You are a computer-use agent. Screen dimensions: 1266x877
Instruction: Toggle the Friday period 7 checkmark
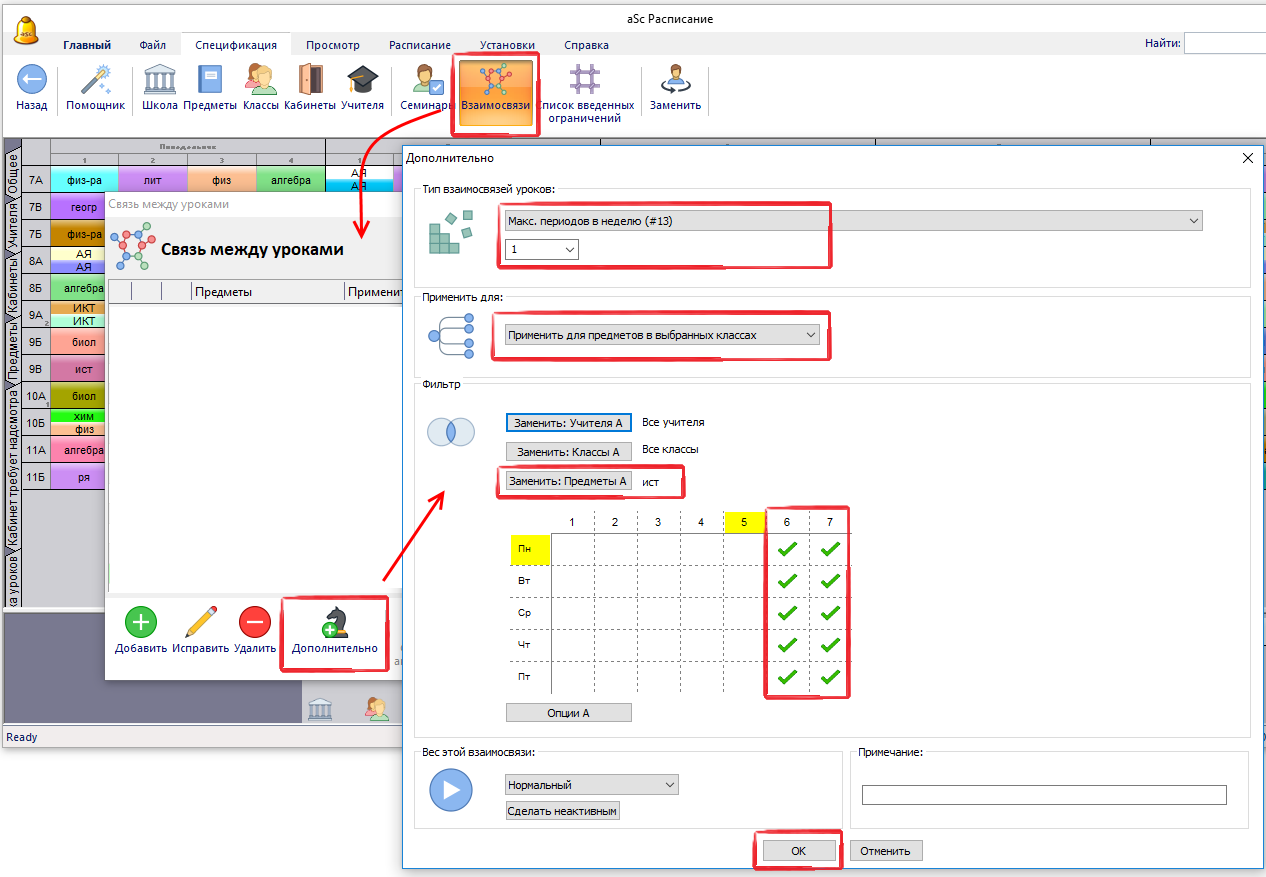(x=830, y=677)
